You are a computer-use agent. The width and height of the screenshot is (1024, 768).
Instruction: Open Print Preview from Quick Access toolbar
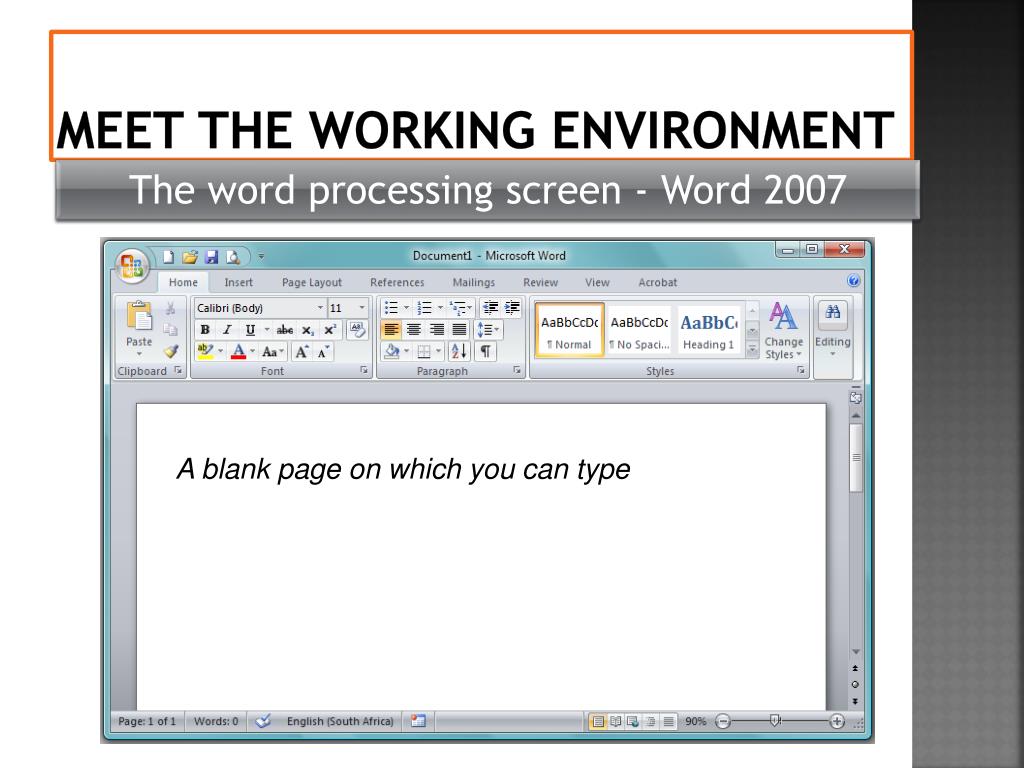[233, 257]
